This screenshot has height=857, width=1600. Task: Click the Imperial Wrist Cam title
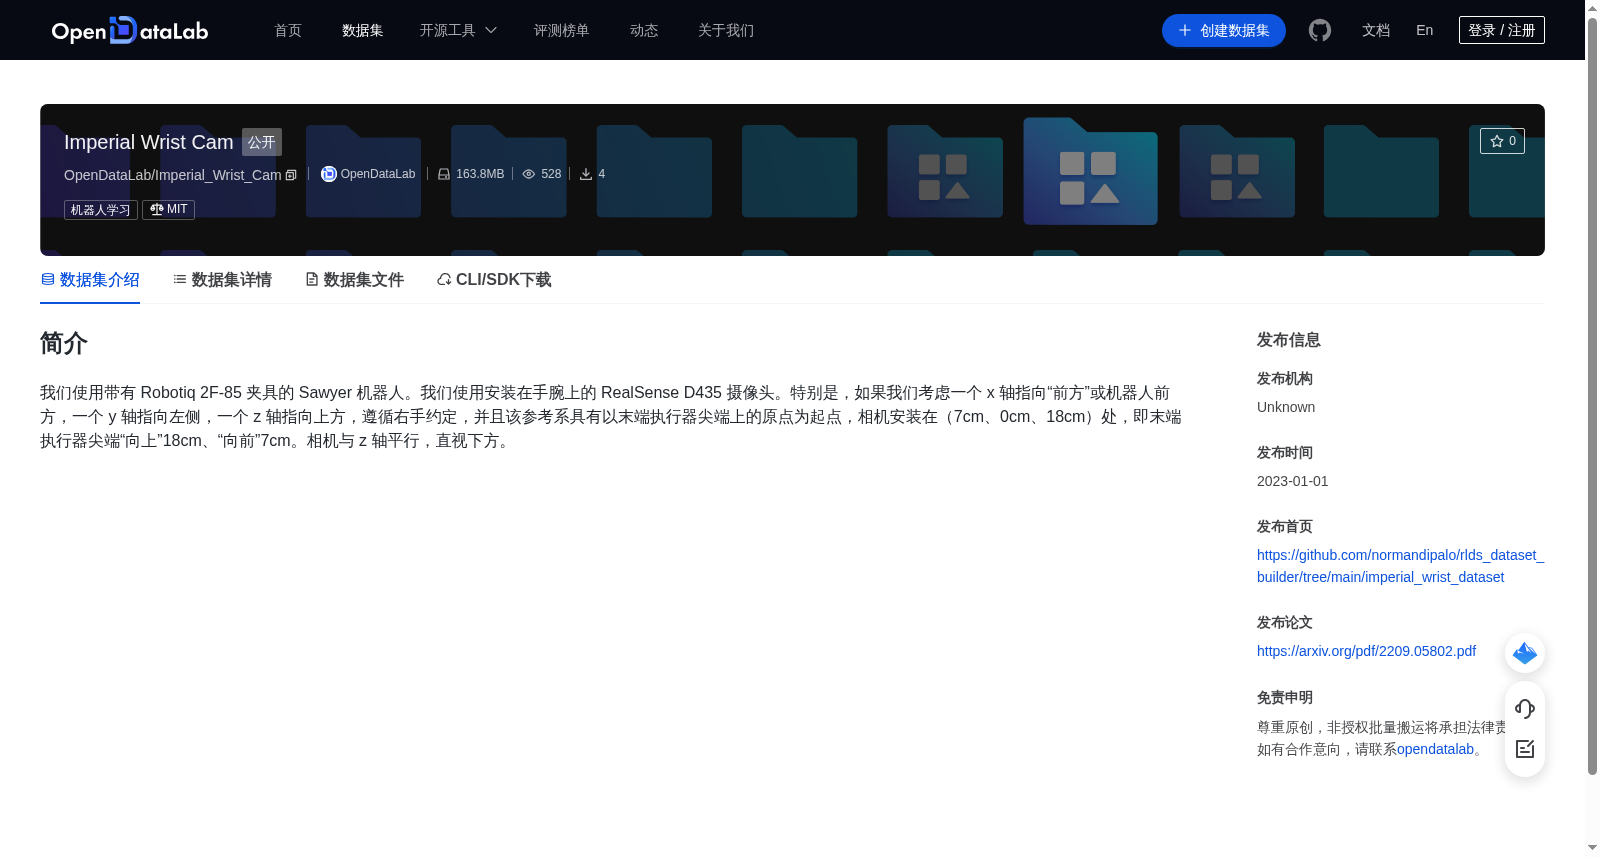coord(148,142)
